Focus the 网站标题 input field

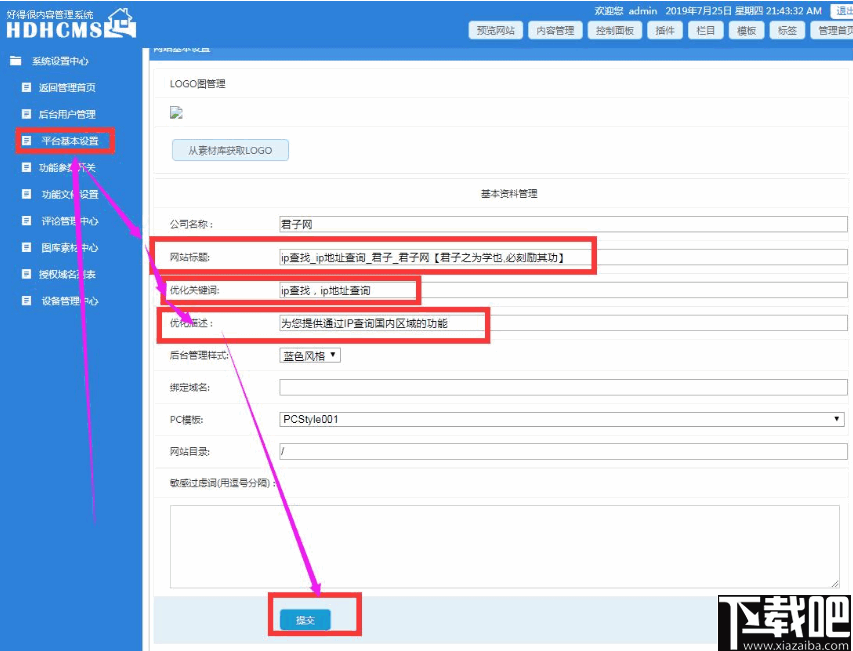click(563, 258)
